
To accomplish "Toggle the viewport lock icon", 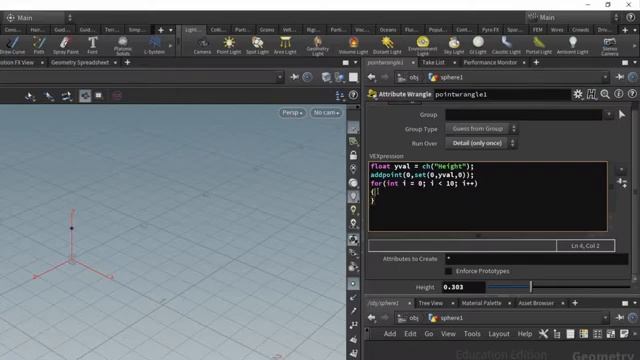I will [x=353, y=155].
